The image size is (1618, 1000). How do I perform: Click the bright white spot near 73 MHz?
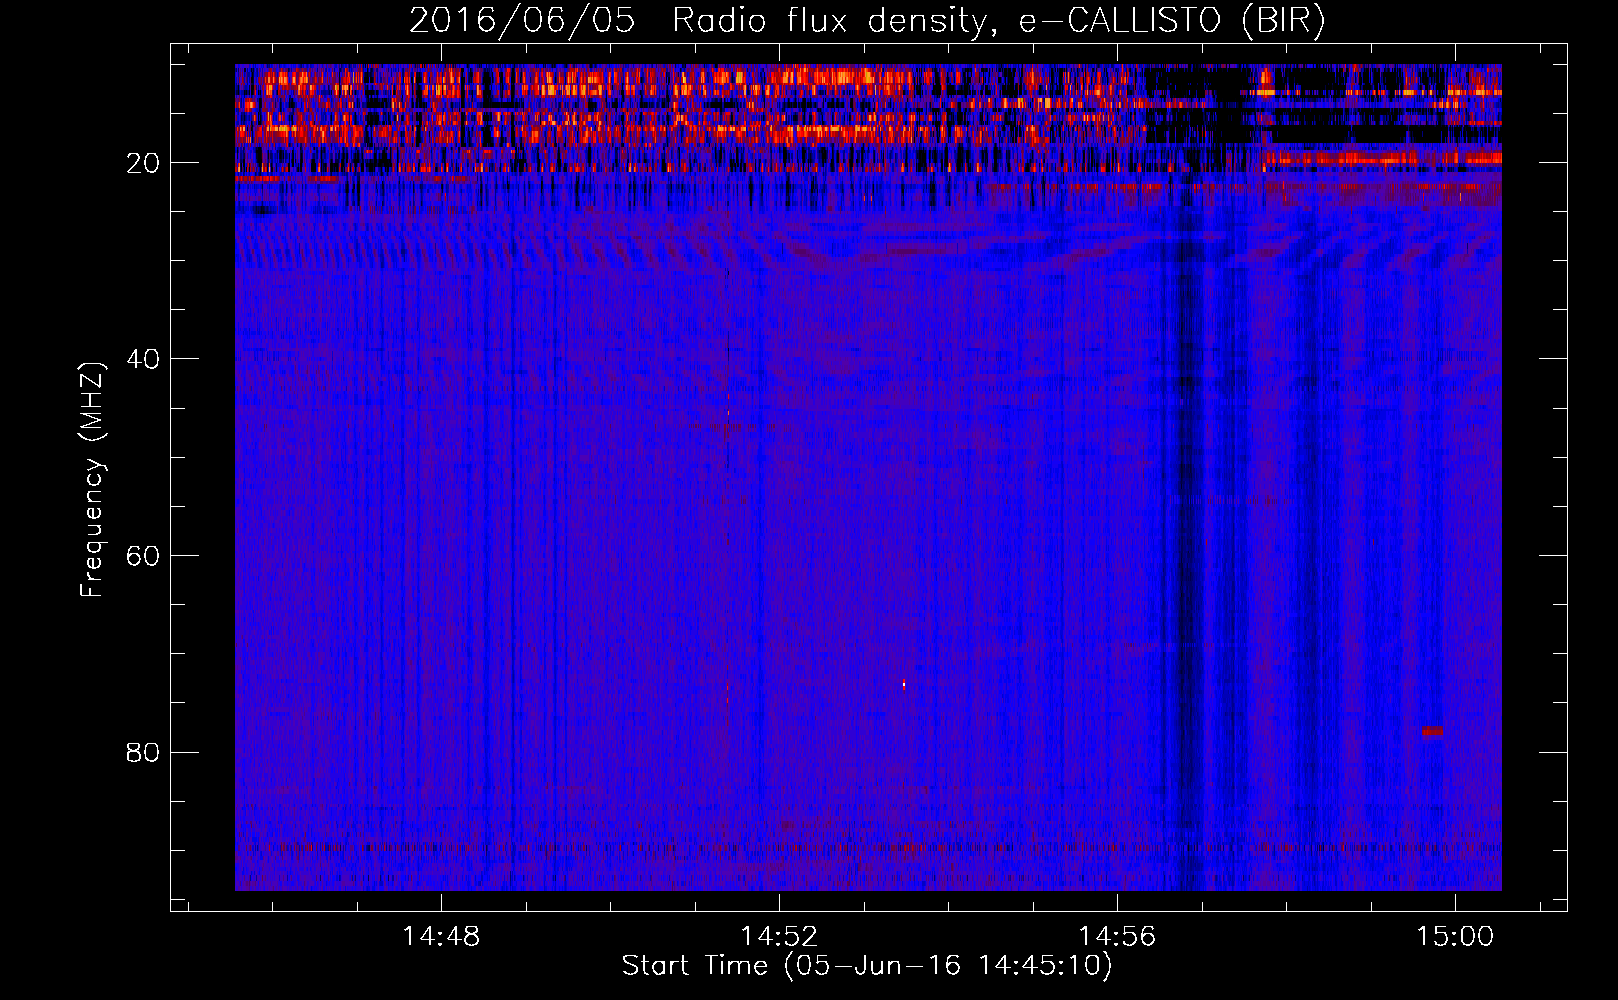tap(904, 685)
